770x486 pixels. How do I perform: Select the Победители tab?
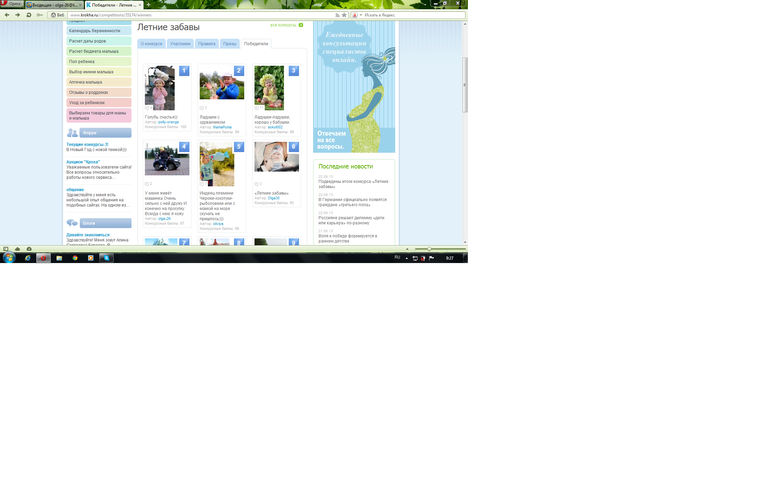256,44
